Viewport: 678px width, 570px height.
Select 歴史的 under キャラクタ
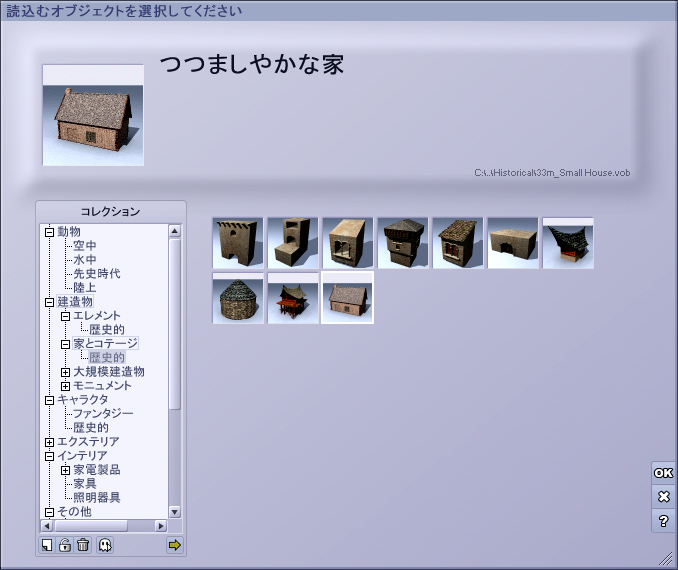pos(91,428)
